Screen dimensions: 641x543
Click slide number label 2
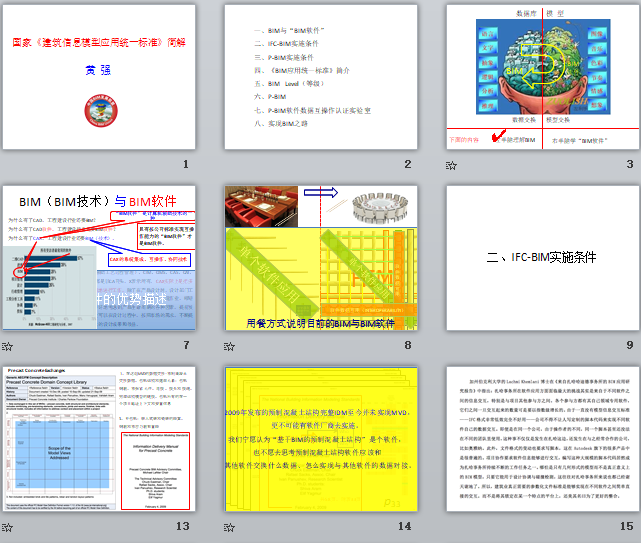click(408, 164)
